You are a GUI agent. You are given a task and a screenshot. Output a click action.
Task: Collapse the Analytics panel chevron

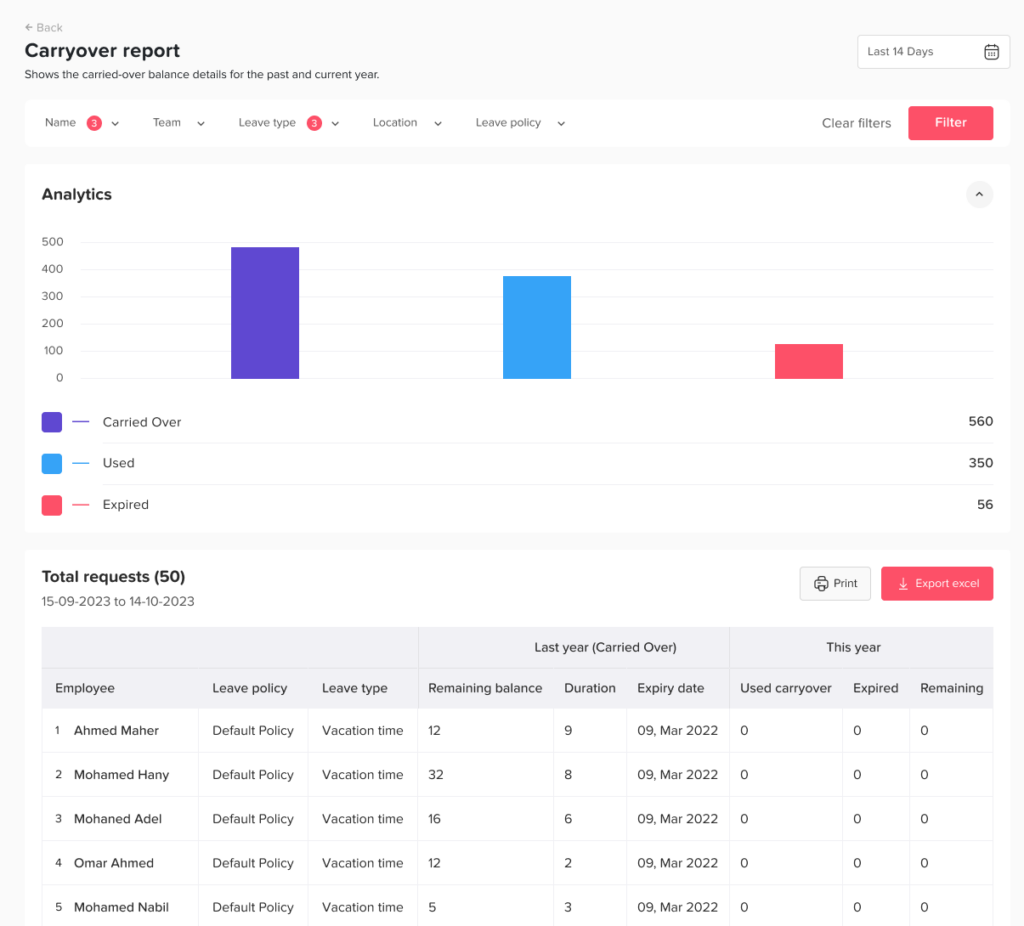[x=979, y=194]
